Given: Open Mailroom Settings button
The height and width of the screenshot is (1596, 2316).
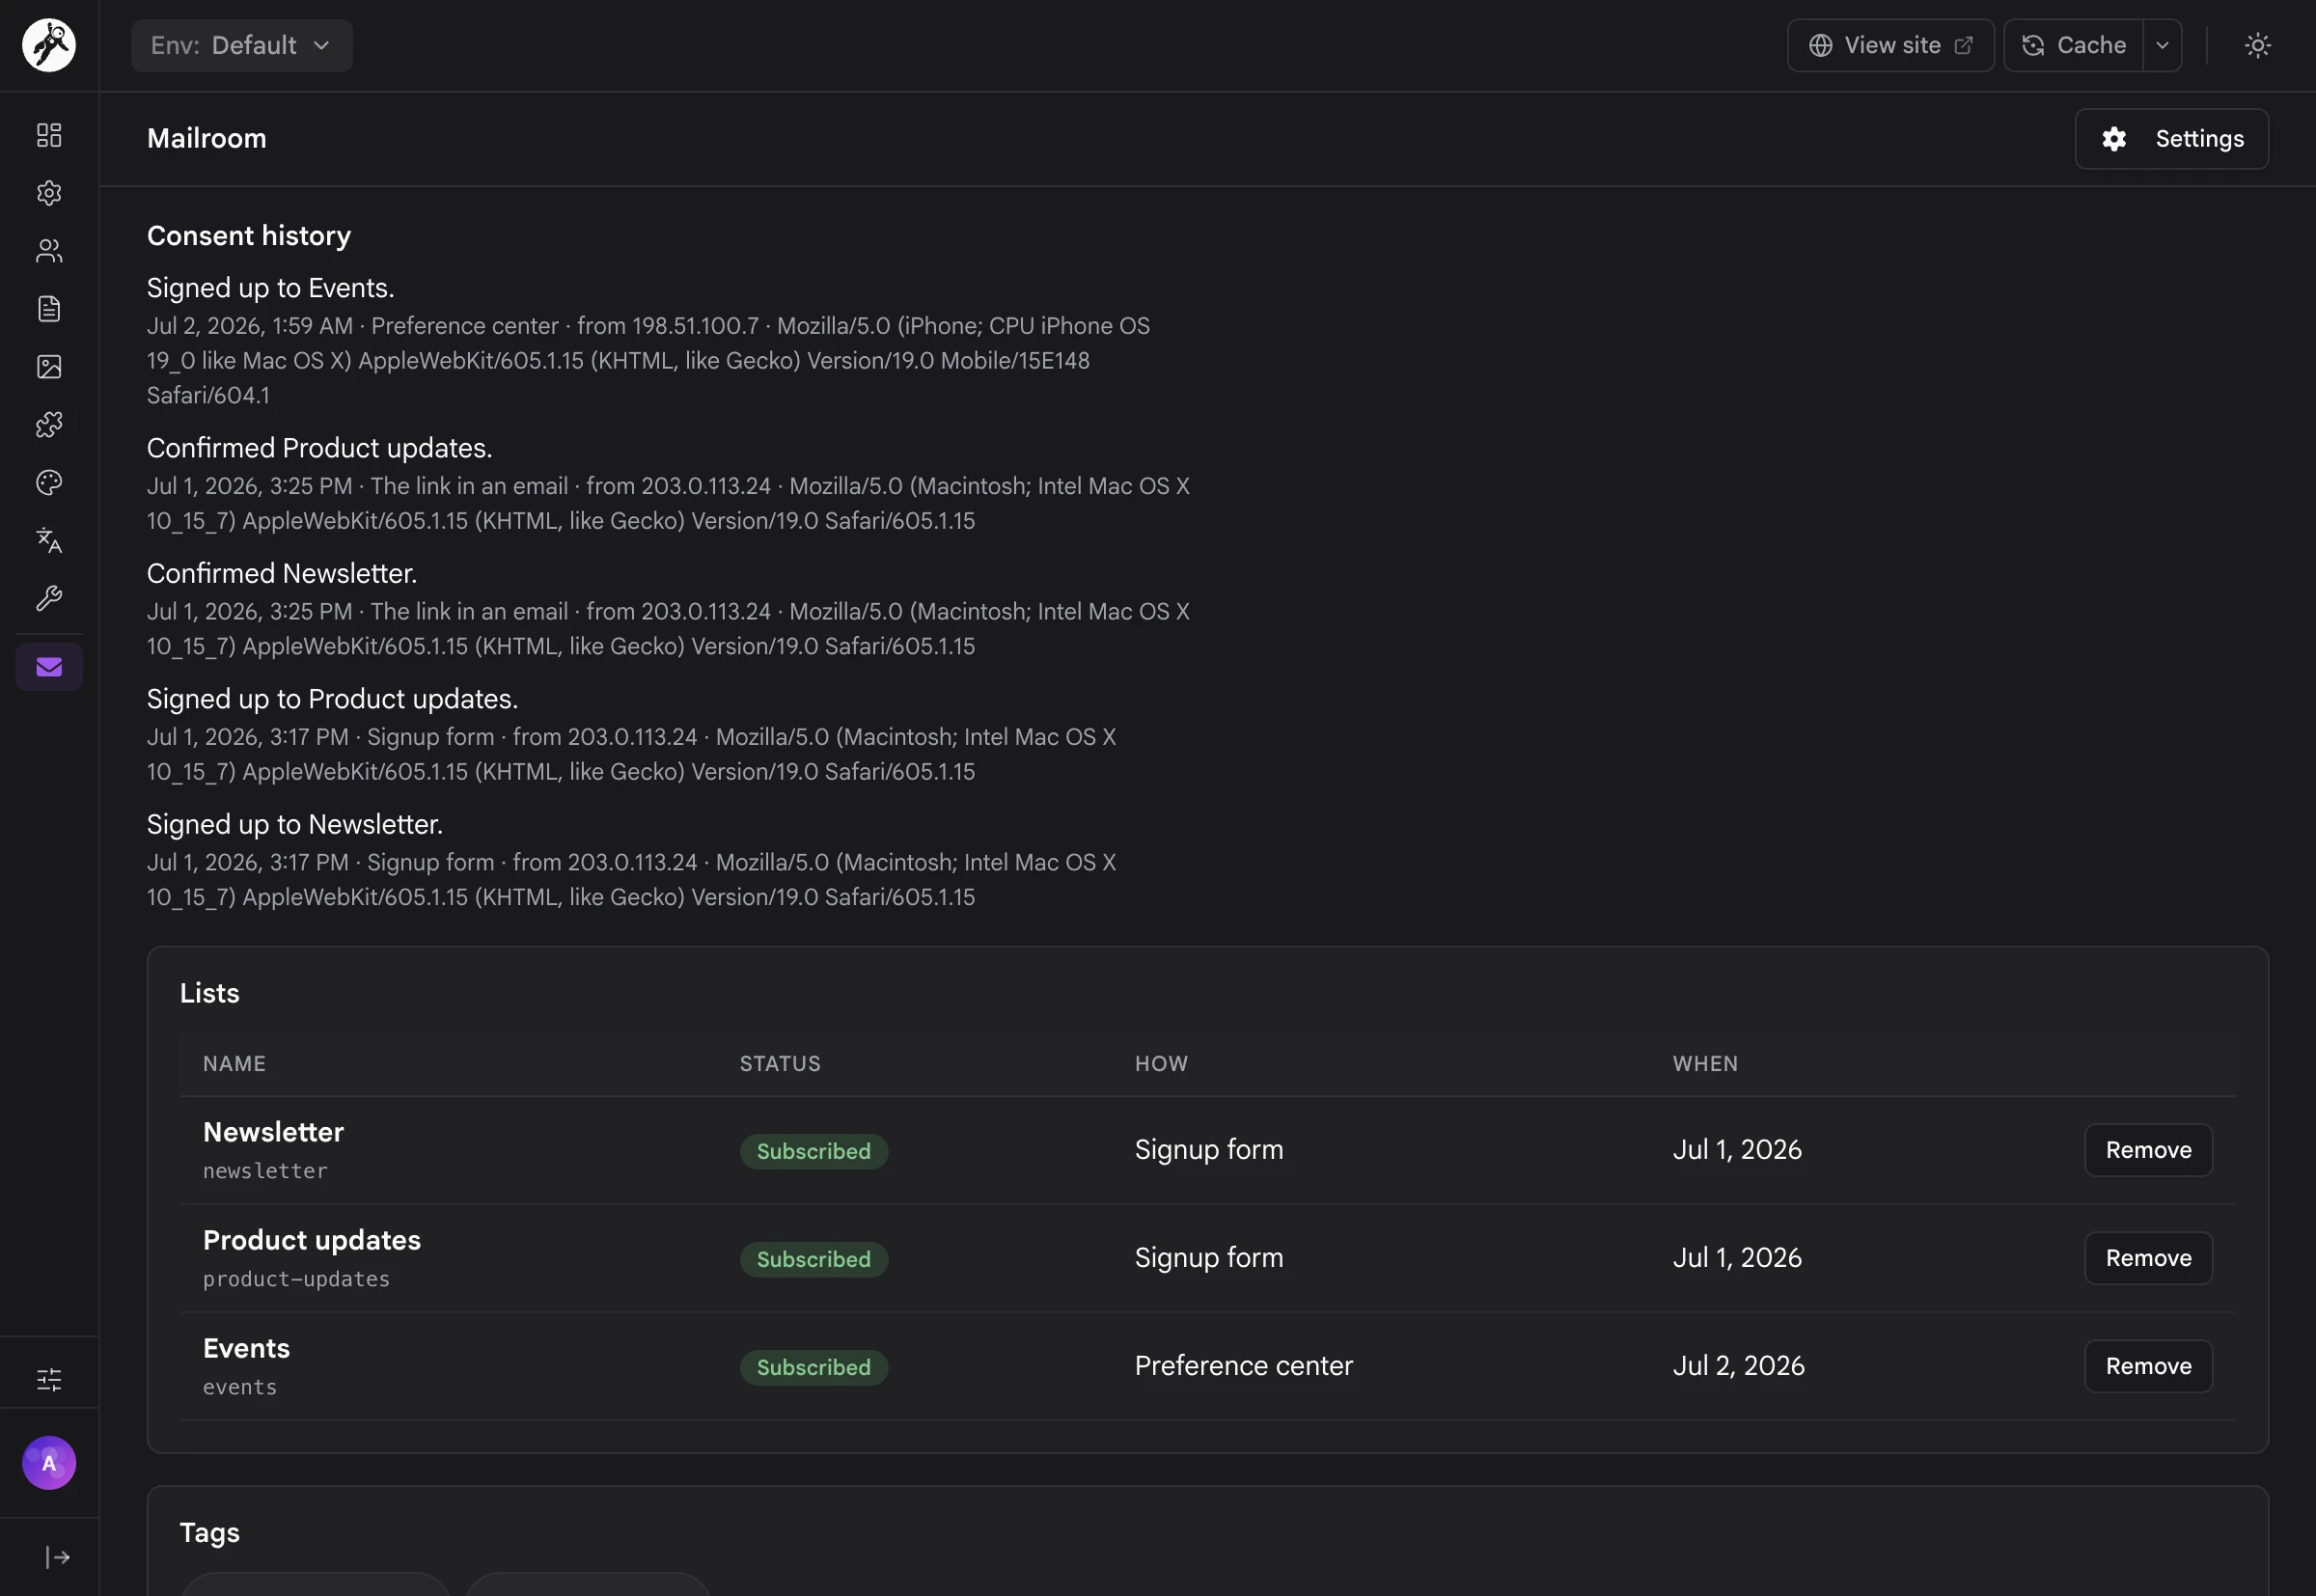Looking at the screenshot, I should tap(2172, 139).
